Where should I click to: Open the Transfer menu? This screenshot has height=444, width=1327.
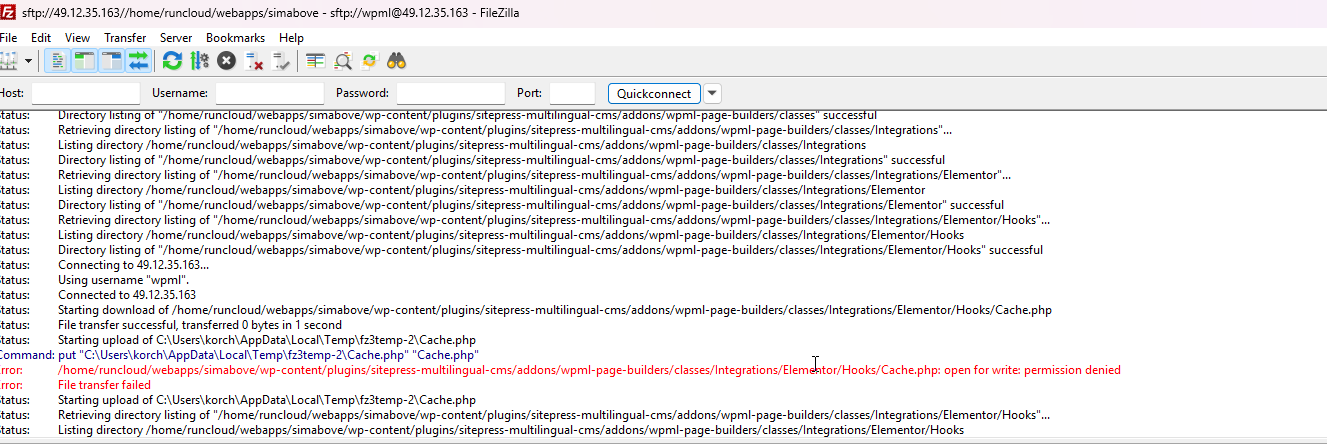[125, 38]
